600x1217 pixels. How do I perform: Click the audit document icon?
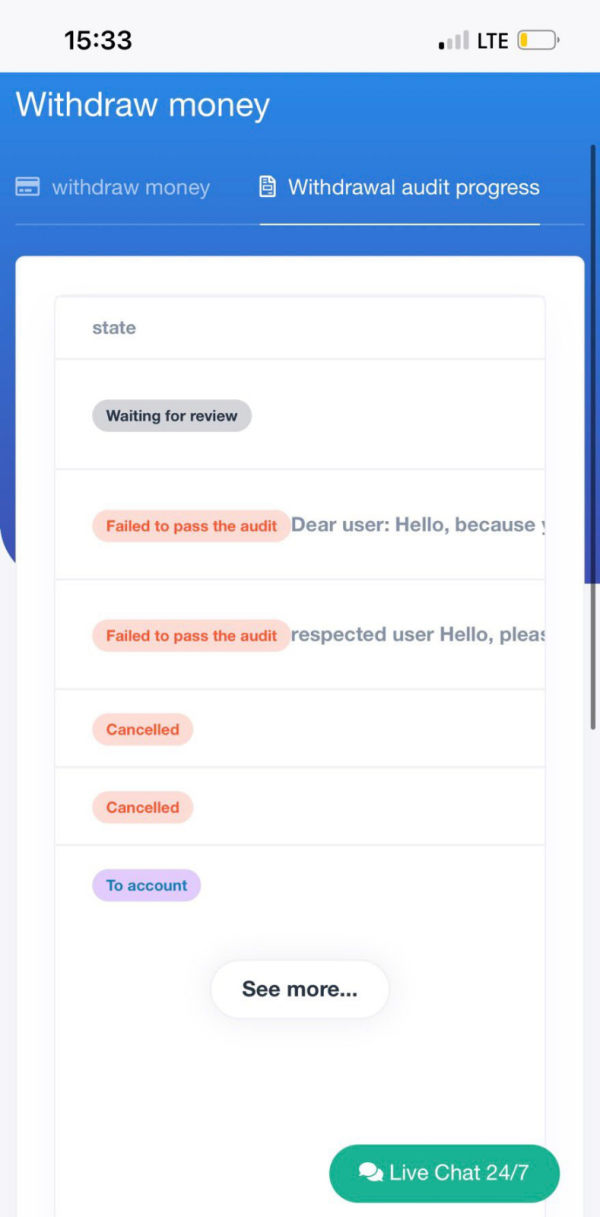(x=267, y=187)
